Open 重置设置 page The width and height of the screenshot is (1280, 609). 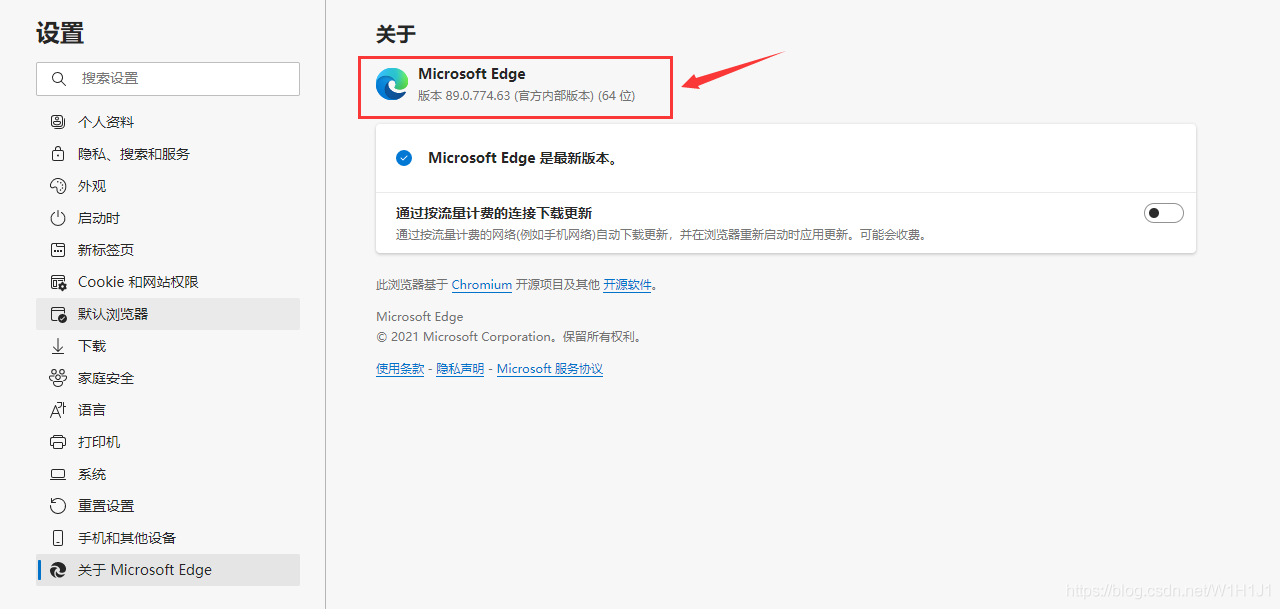point(168,506)
